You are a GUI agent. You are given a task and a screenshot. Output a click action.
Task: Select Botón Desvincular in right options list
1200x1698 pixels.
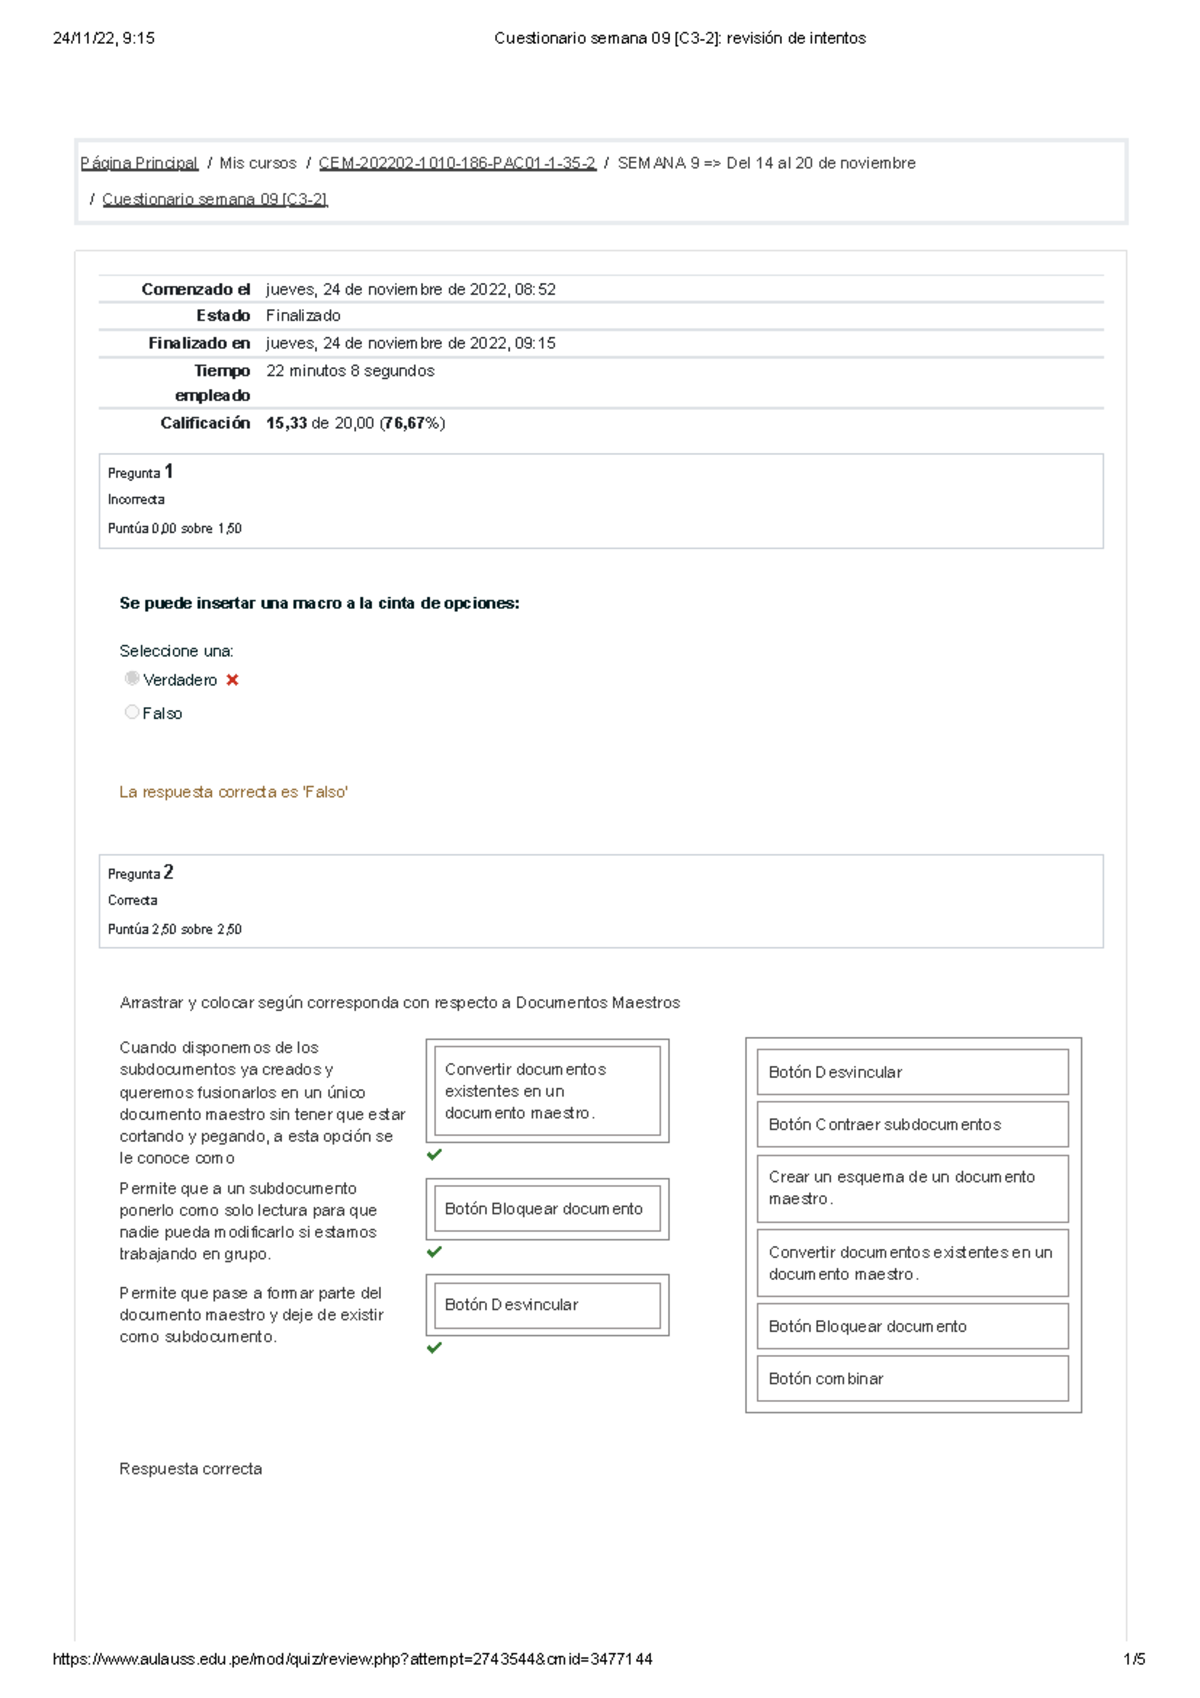tap(912, 1072)
